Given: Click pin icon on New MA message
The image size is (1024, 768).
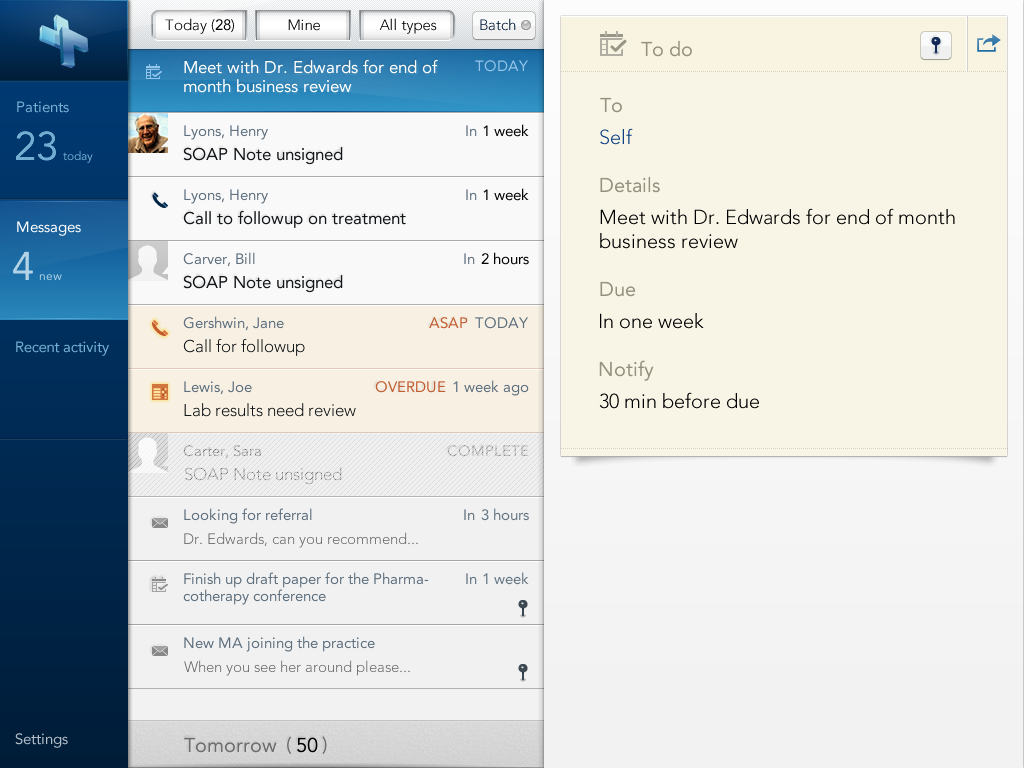Looking at the screenshot, I should pyautogui.click(x=522, y=672).
